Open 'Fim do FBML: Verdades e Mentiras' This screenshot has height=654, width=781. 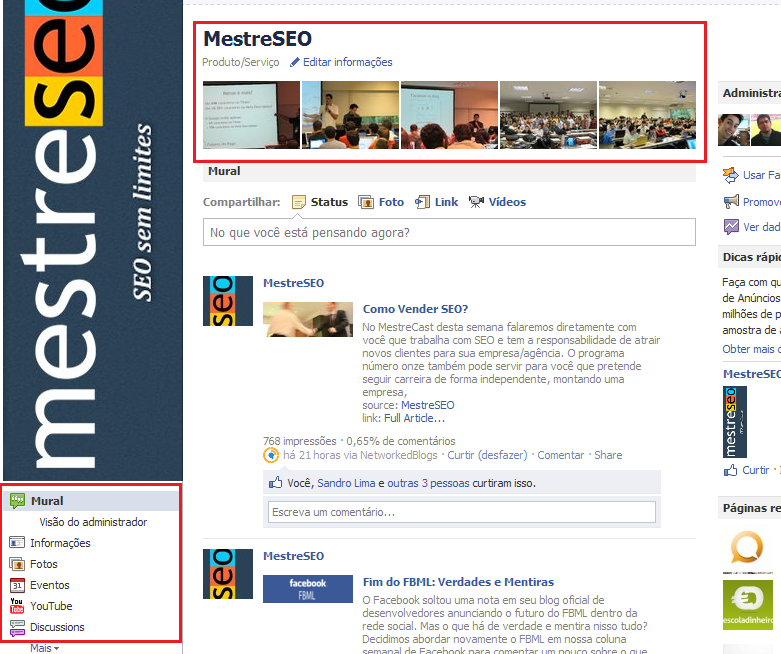point(458,582)
